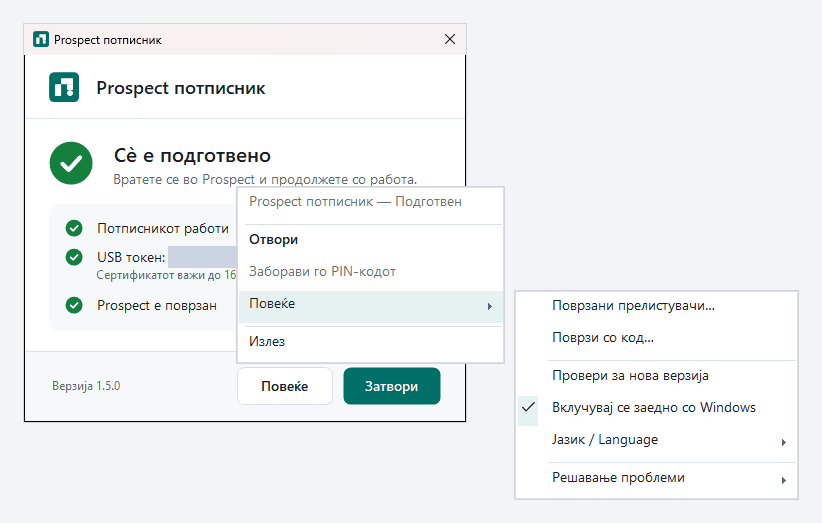Open the 'Повеќе' context menu entry
Screen dimensions: 822x523
pyautogui.click(x=371, y=307)
